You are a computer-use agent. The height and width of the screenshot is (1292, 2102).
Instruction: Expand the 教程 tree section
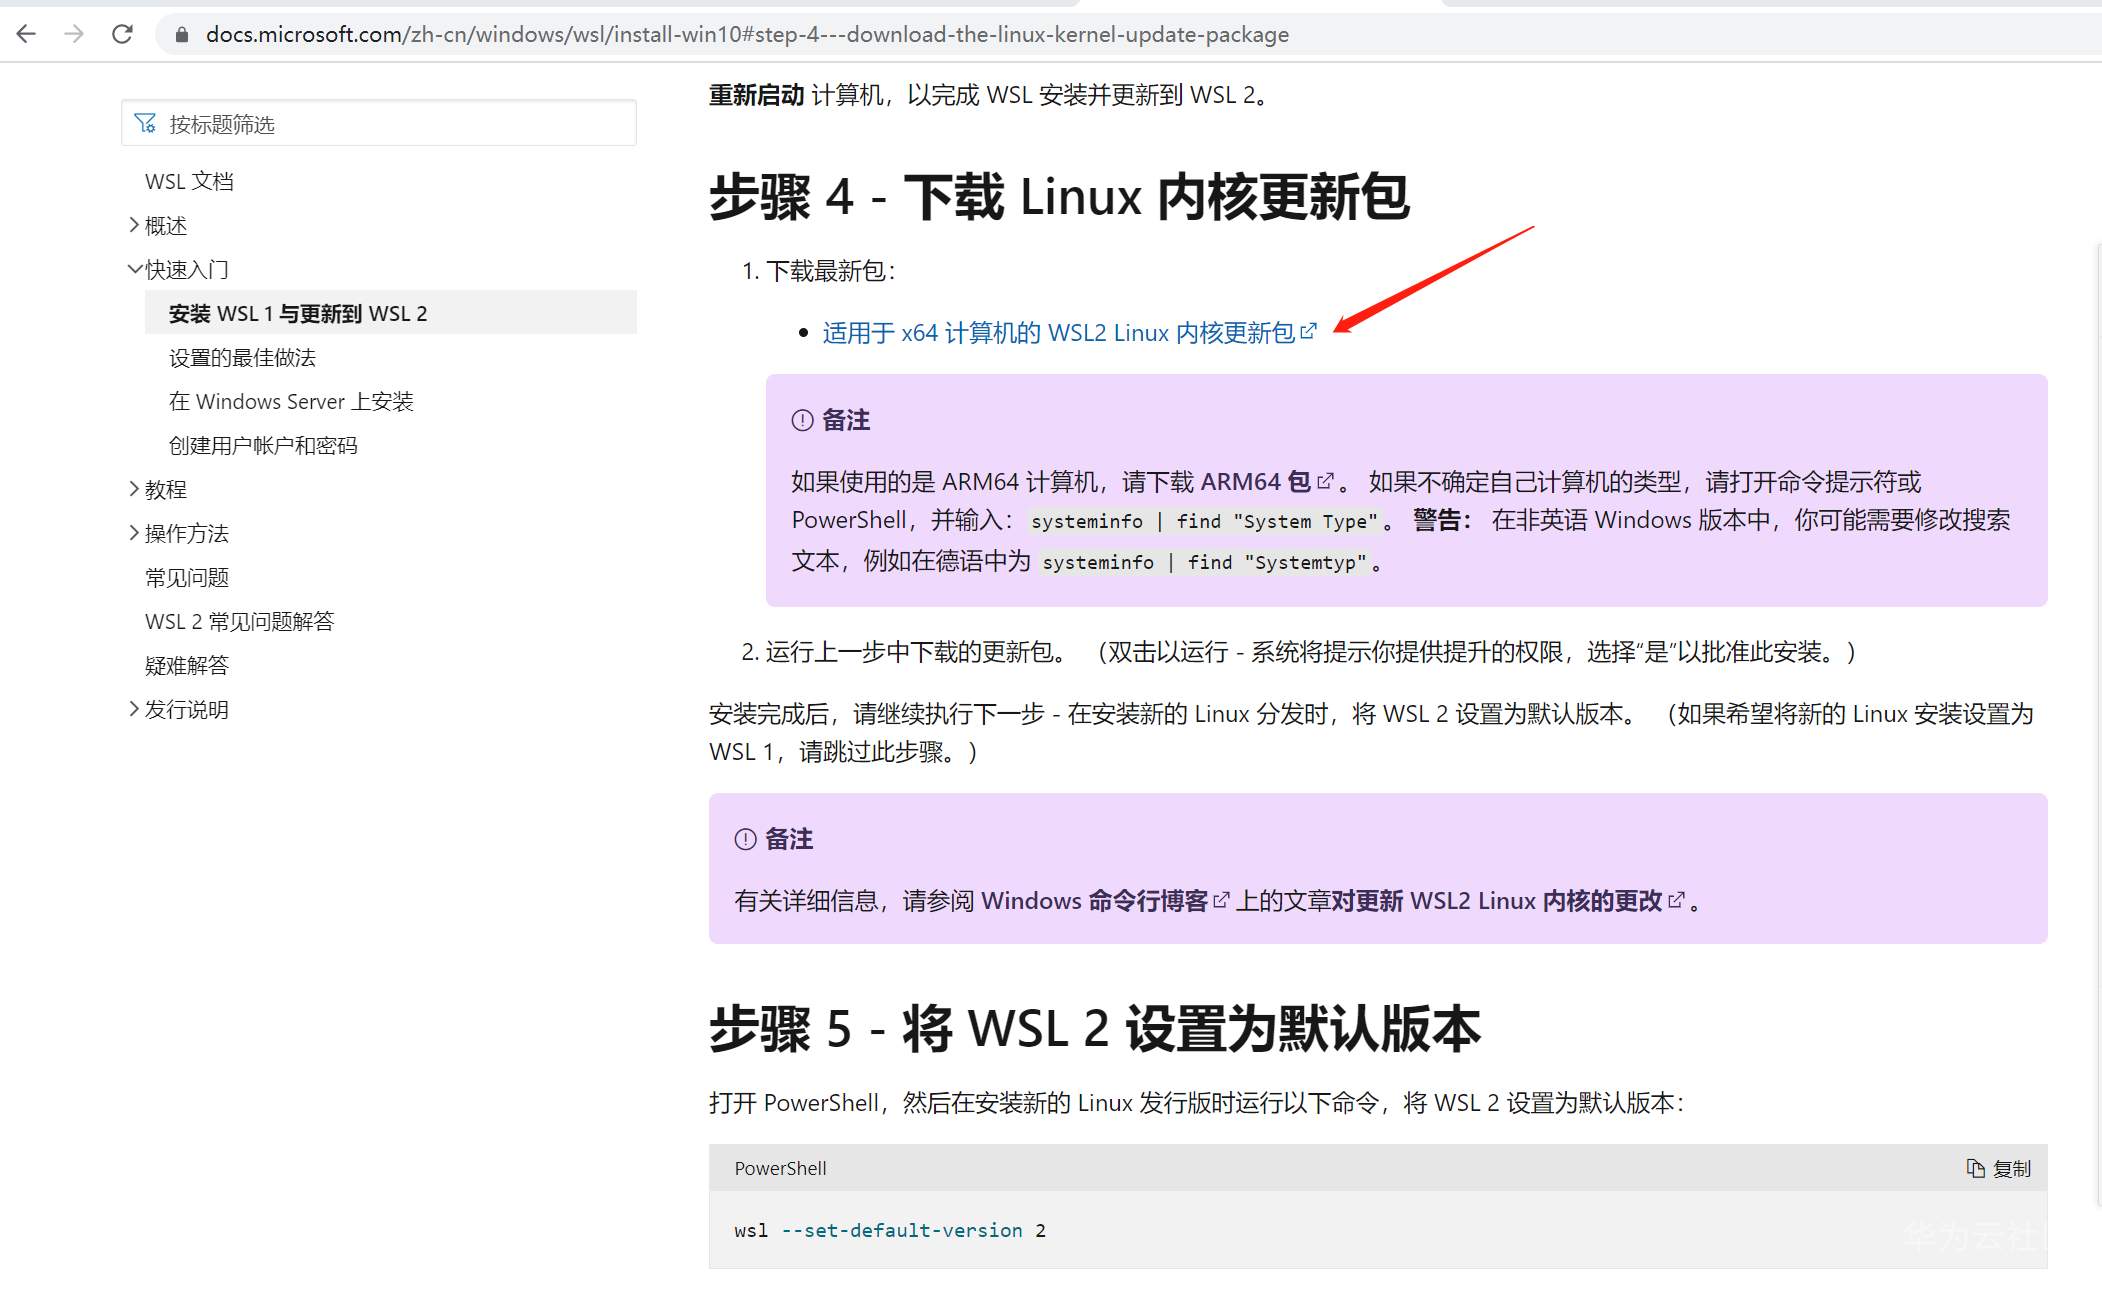coord(134,489)
